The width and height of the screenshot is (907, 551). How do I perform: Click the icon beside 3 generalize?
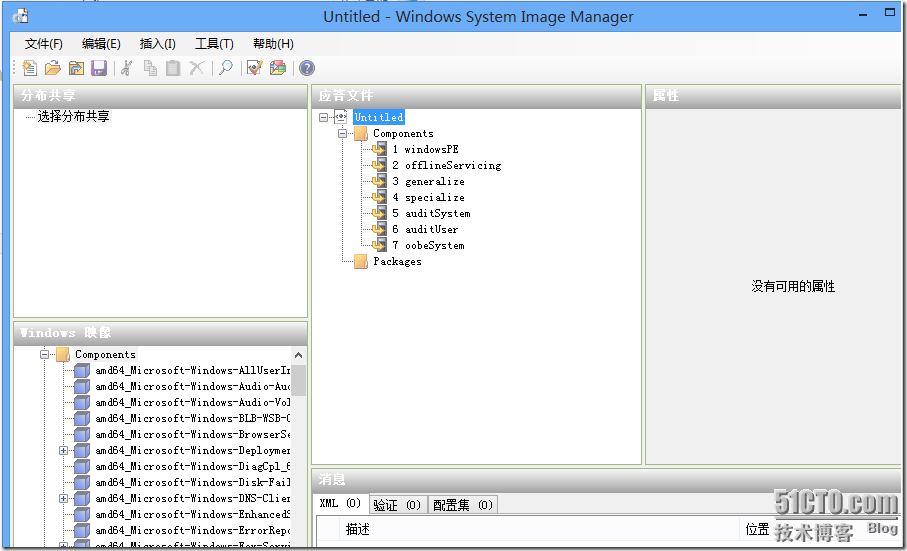[379, 181]
